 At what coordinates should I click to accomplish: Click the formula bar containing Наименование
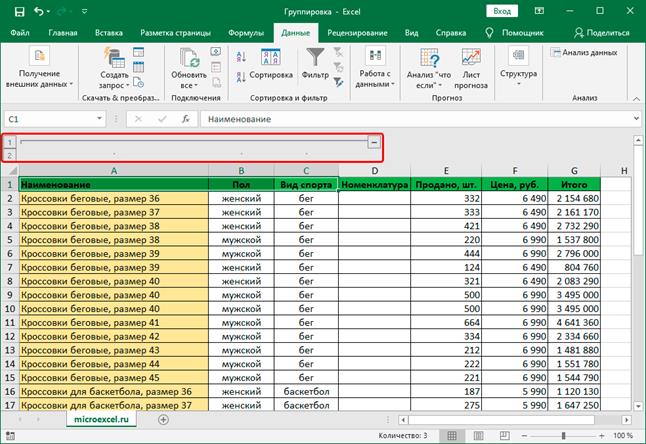point(416,119)
